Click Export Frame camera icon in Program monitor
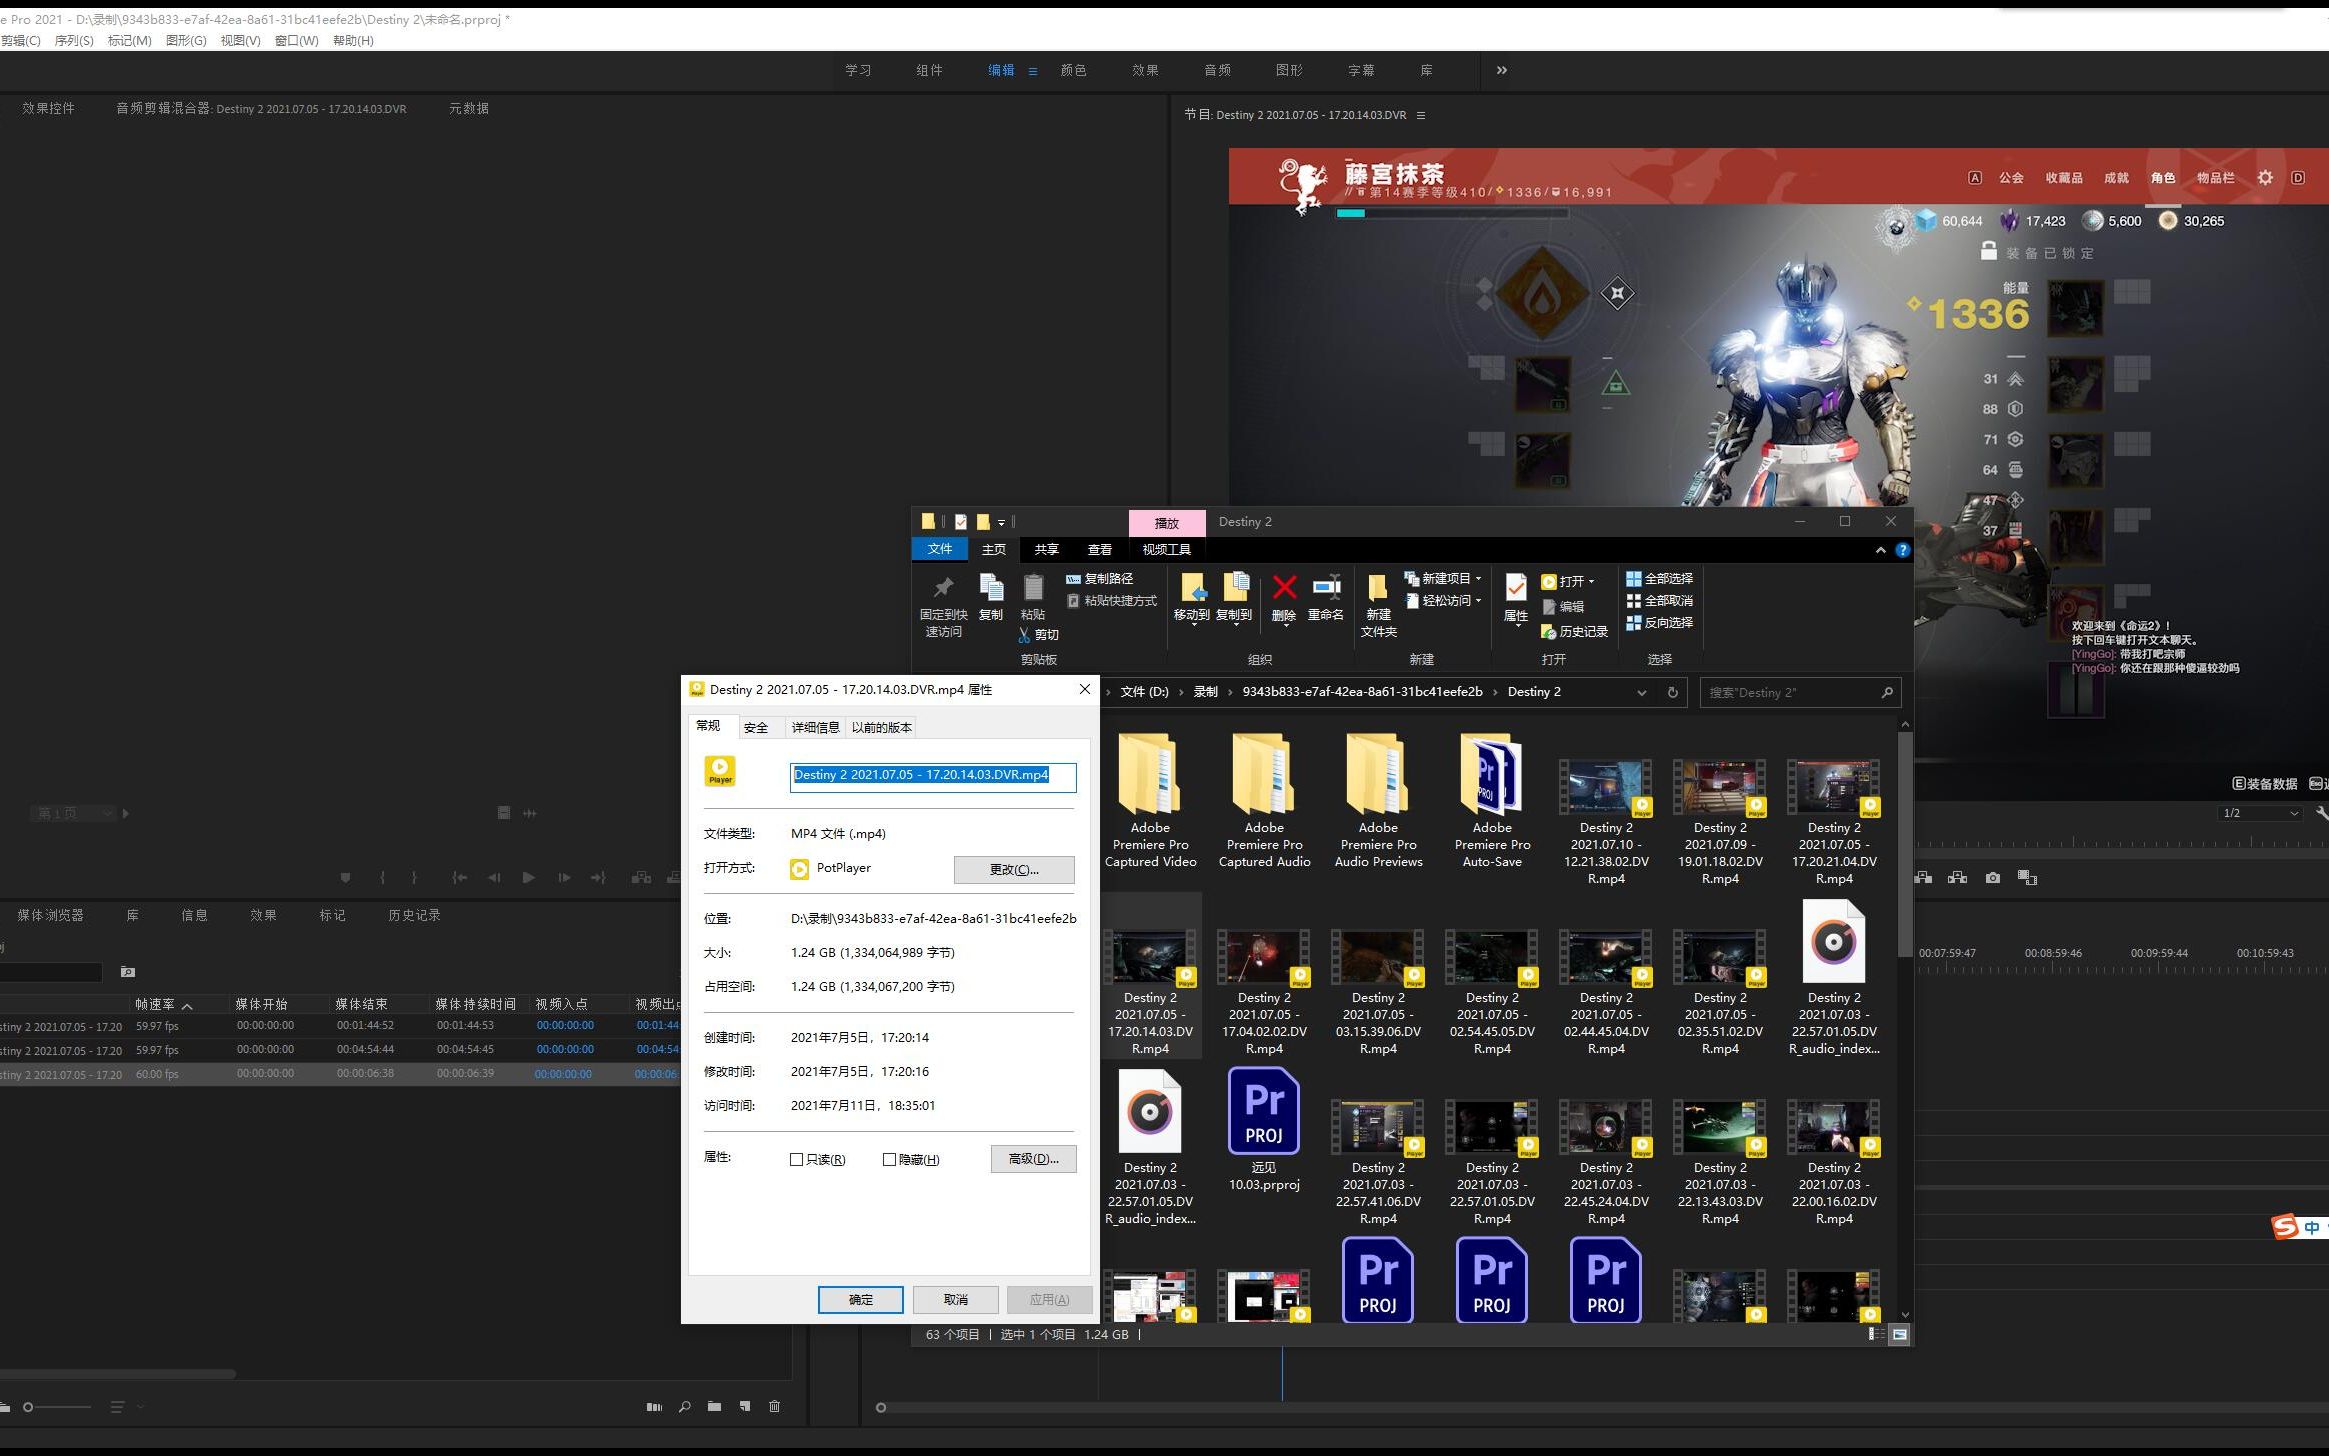2329x1456 pixels. (x=1993, y=878)
